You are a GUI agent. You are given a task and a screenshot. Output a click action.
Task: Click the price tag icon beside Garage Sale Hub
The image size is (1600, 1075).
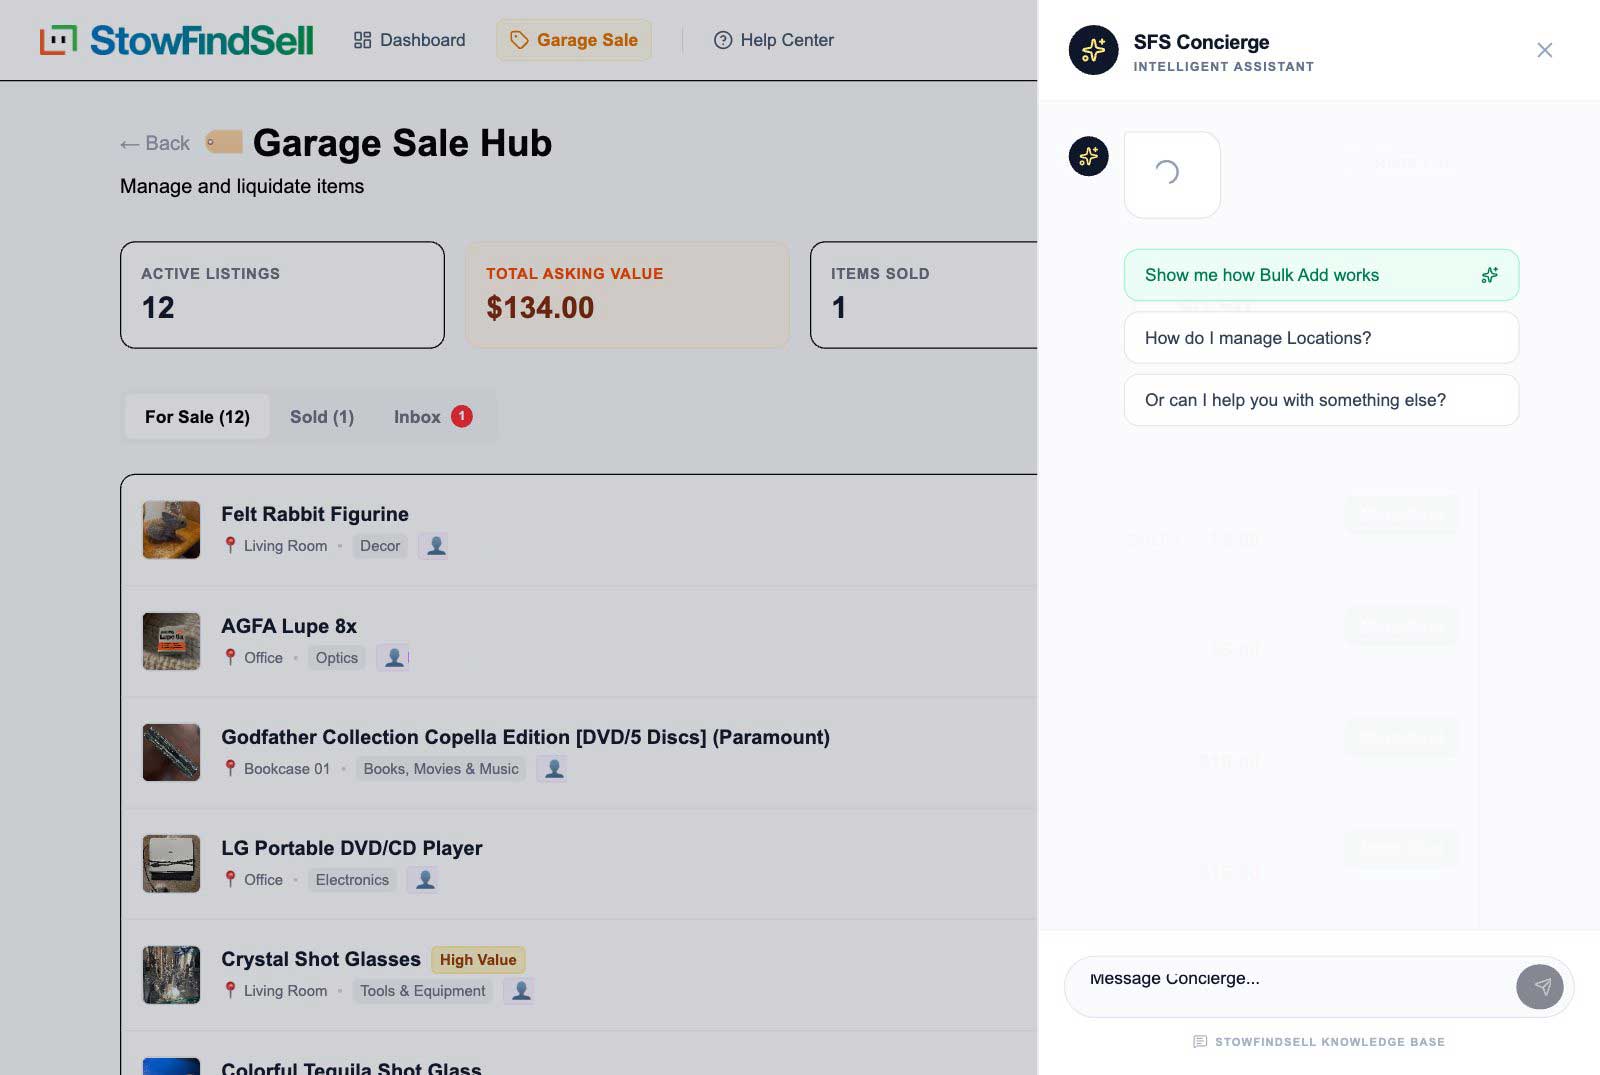pyautogui.click(x=224, y=142)
